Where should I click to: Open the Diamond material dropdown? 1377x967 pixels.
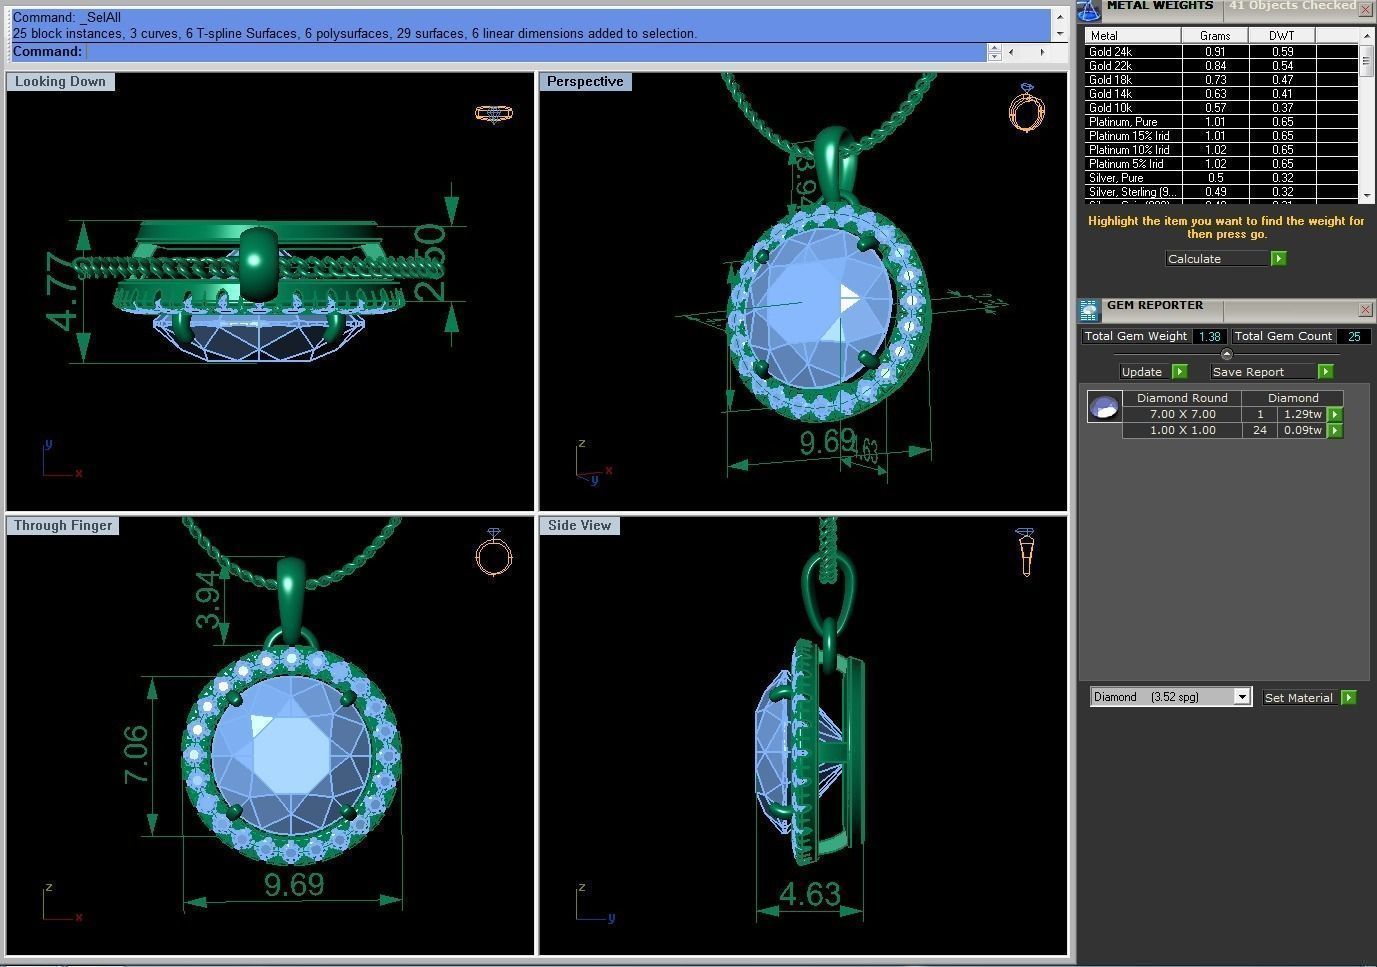coord(1241,697)
